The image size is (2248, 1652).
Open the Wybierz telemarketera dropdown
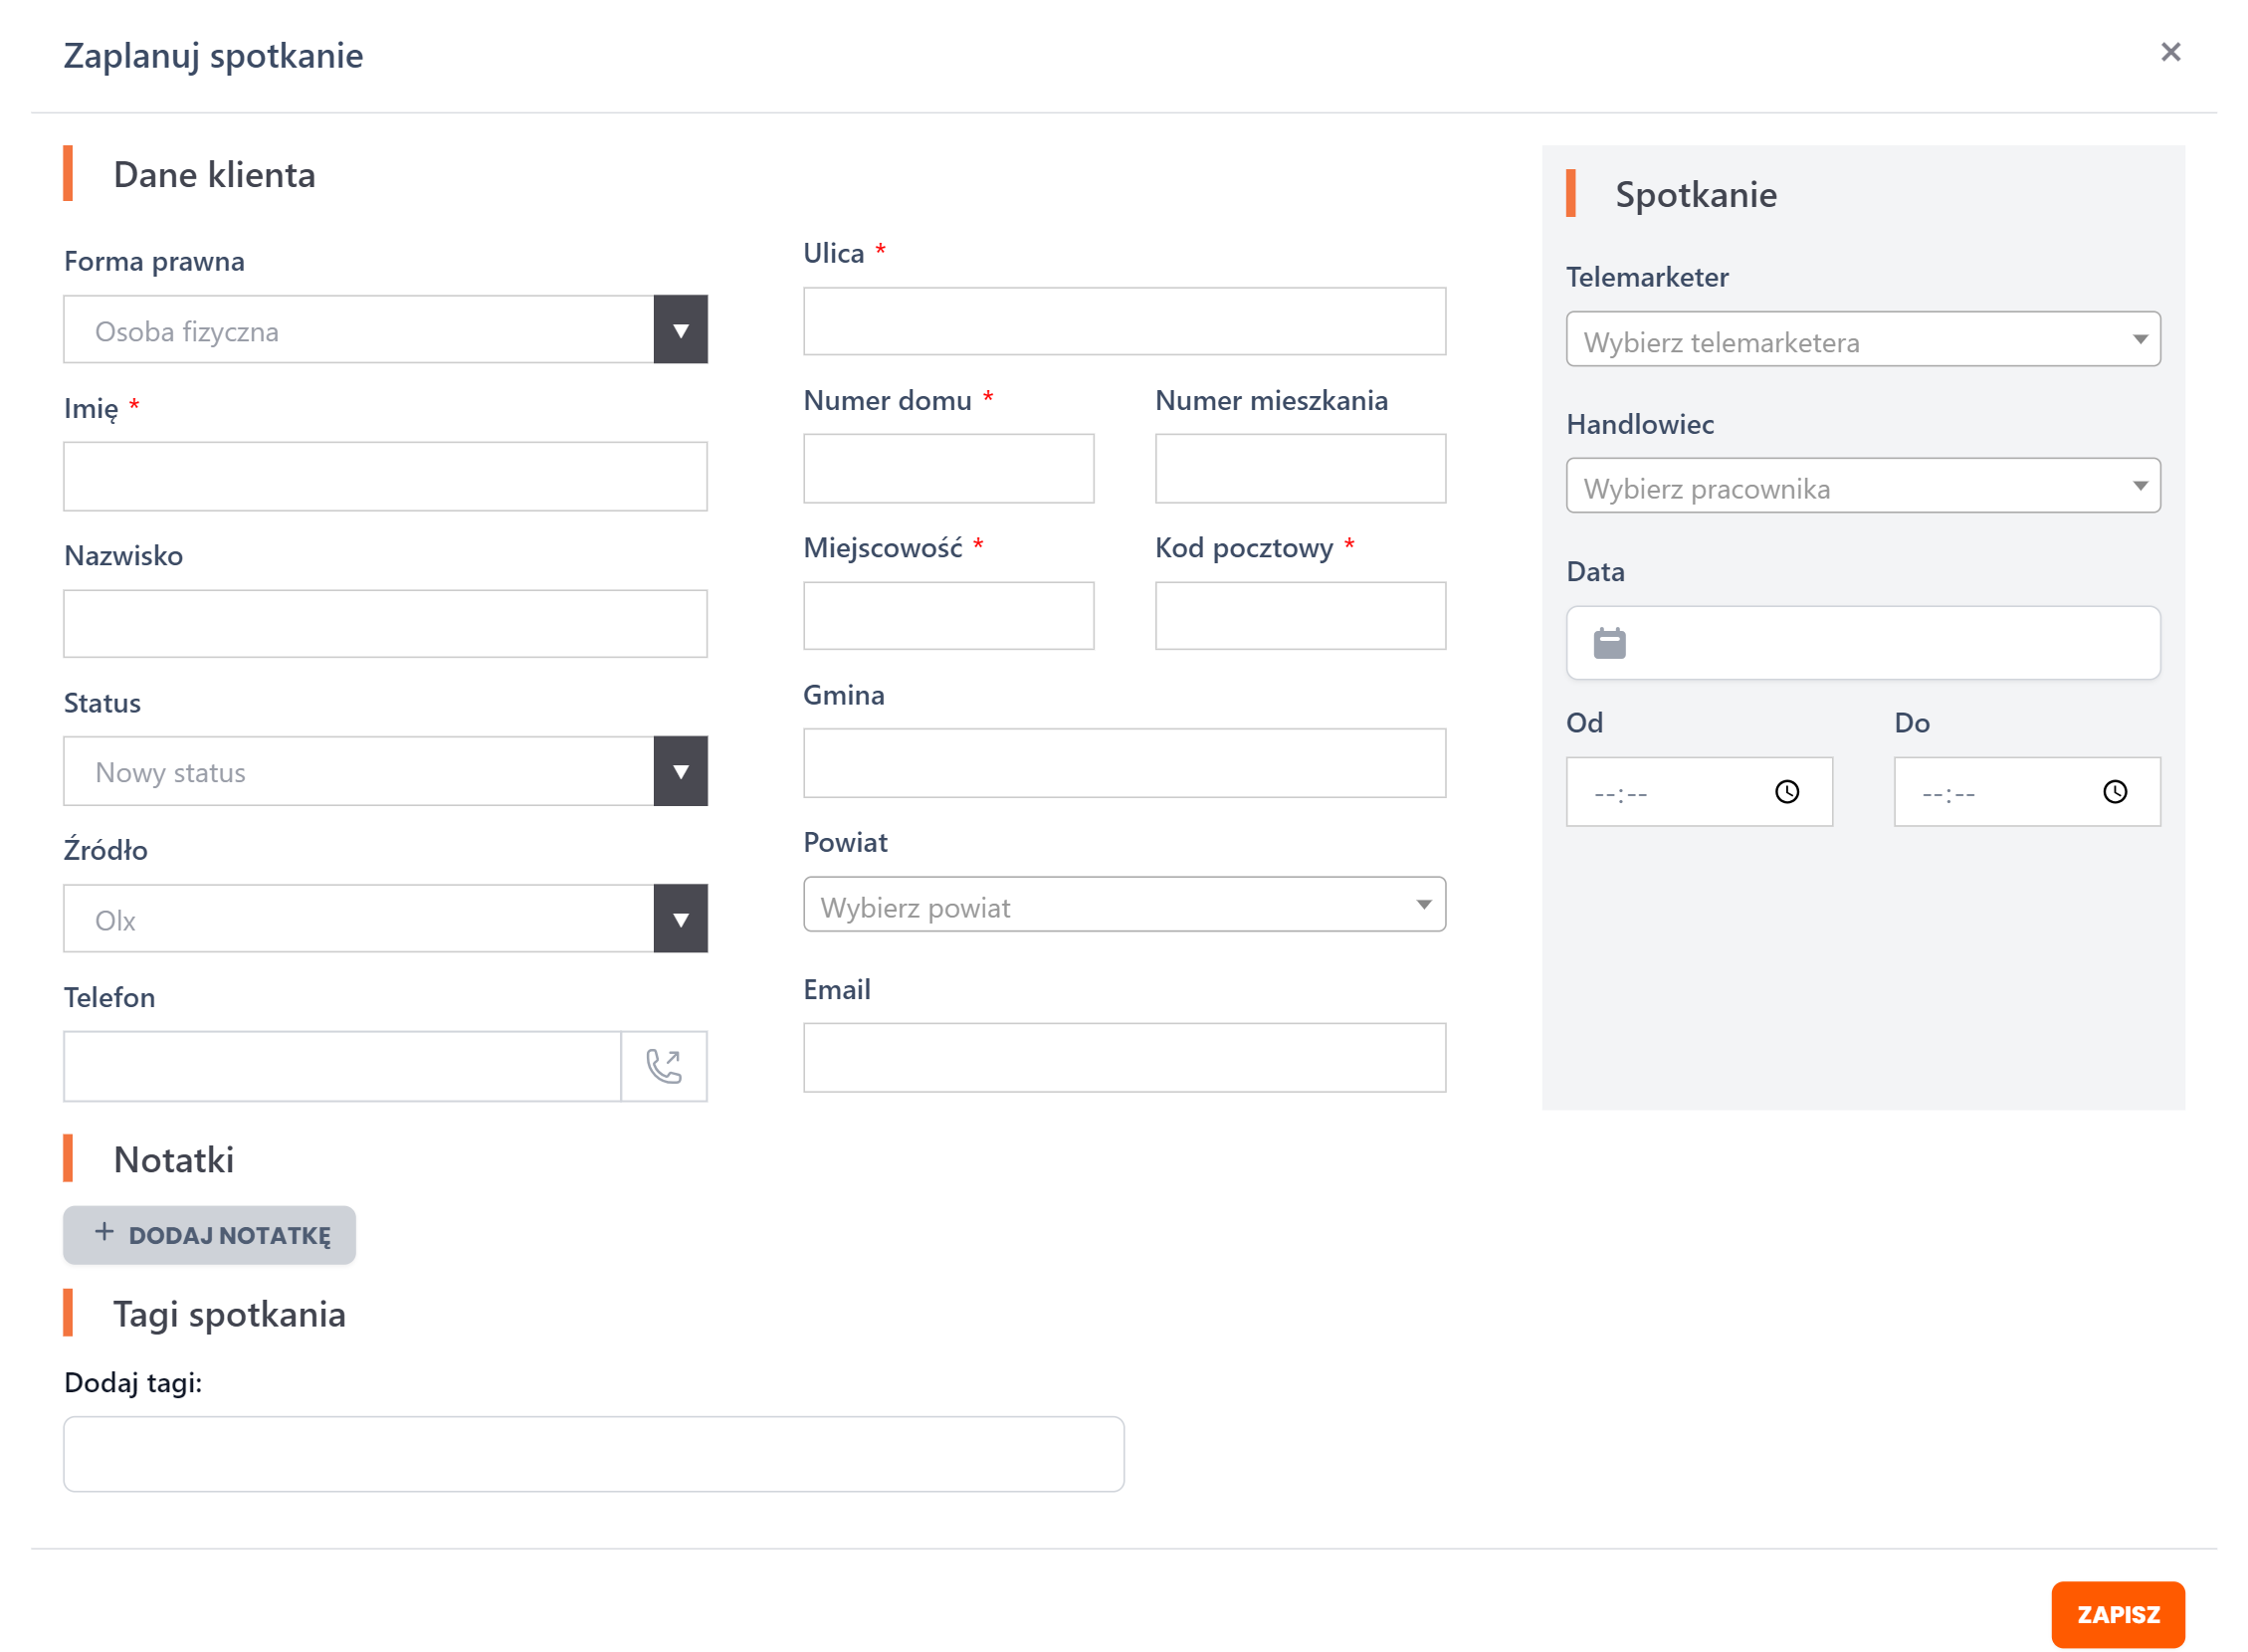1862,339
